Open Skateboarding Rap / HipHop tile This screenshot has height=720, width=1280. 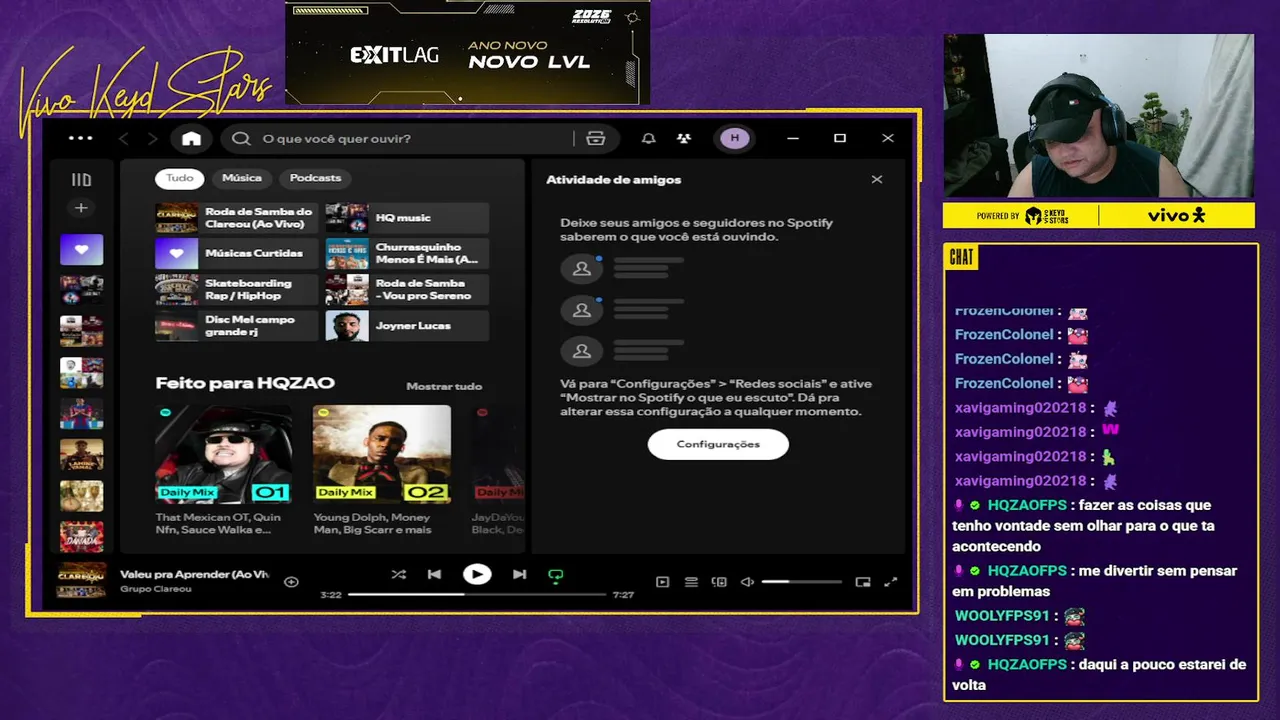pos(236,290)
